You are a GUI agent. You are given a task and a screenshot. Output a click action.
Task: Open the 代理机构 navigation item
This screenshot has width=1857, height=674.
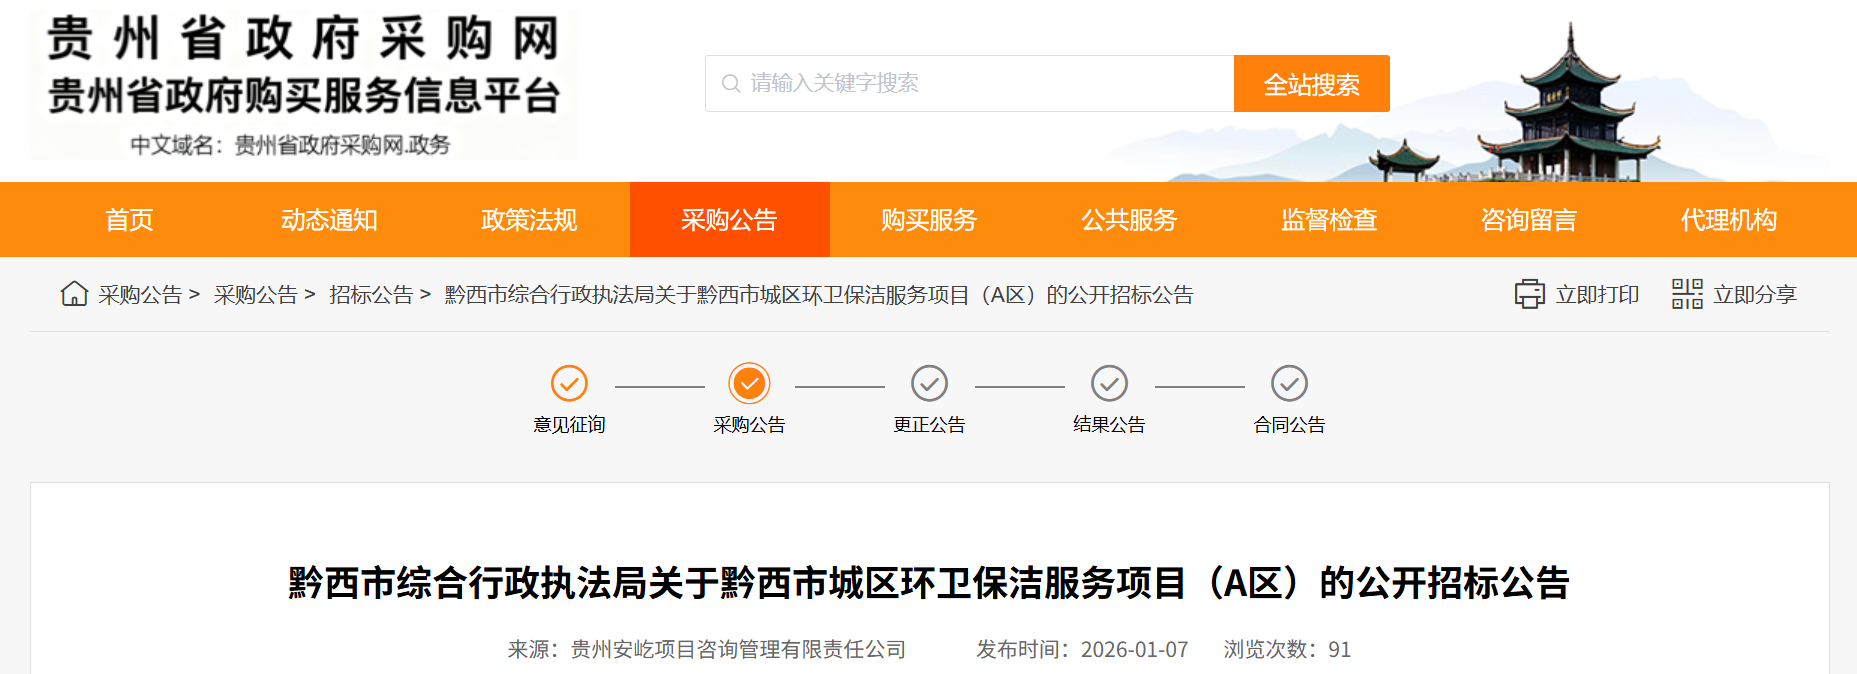click(x=1728, y=220)
